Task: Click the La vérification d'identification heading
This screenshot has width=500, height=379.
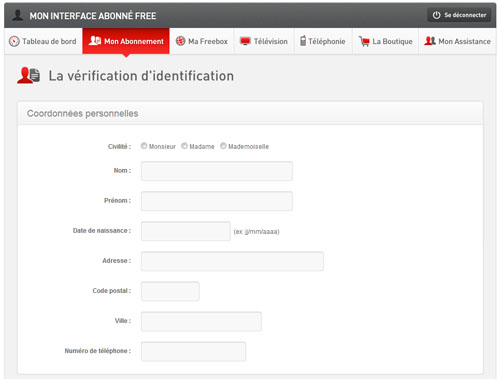Action: click(x=141, y=76)
